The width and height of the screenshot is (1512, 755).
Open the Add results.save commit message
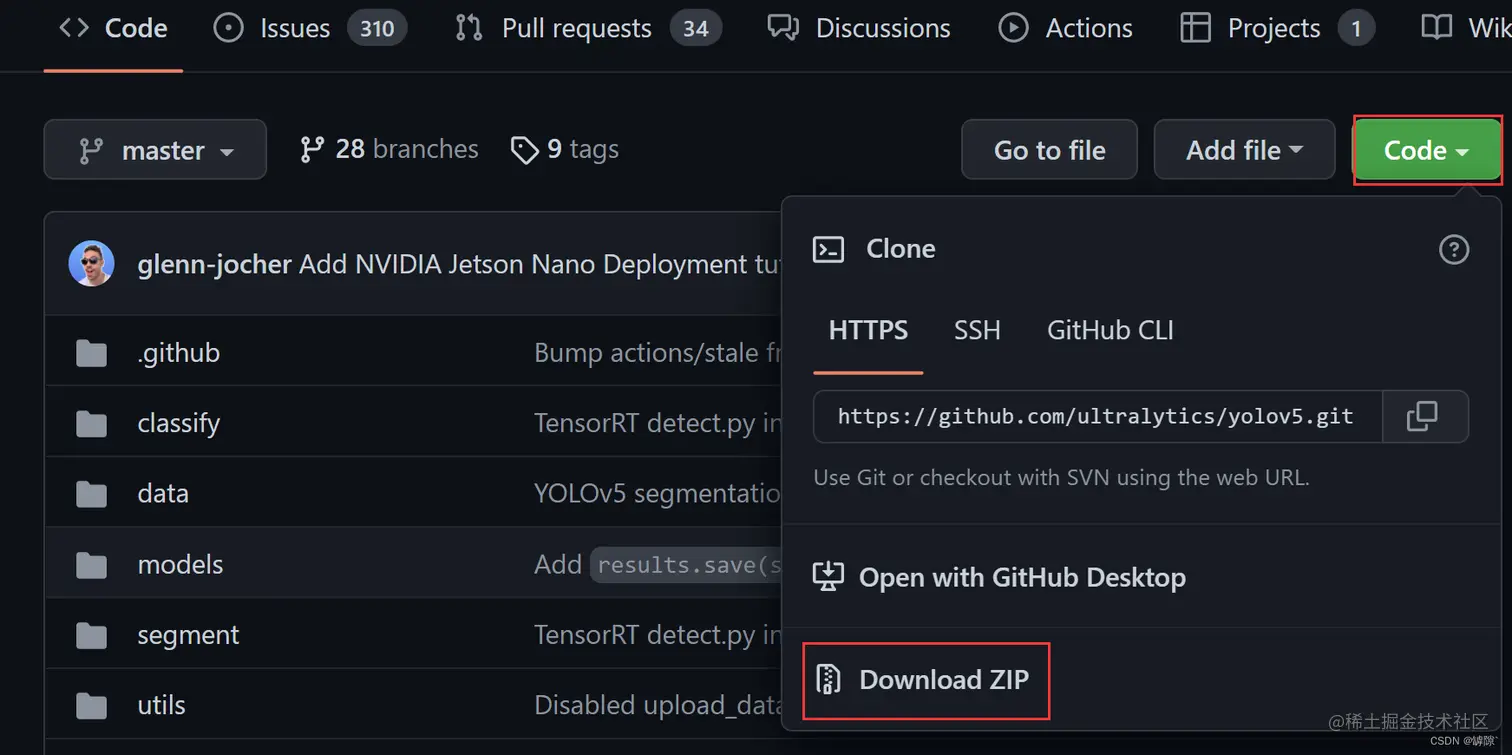pyautogui.click(x=657, y=564)
